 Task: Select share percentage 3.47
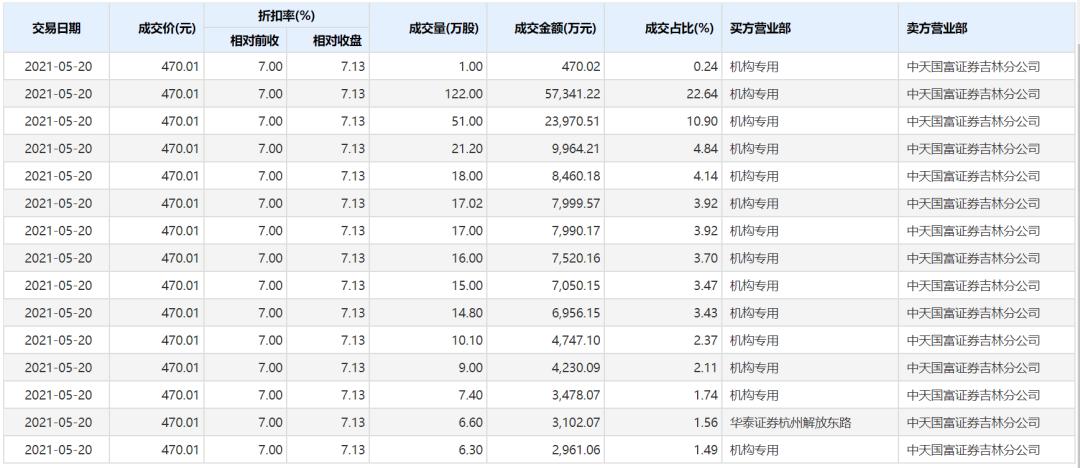point(705,285)
